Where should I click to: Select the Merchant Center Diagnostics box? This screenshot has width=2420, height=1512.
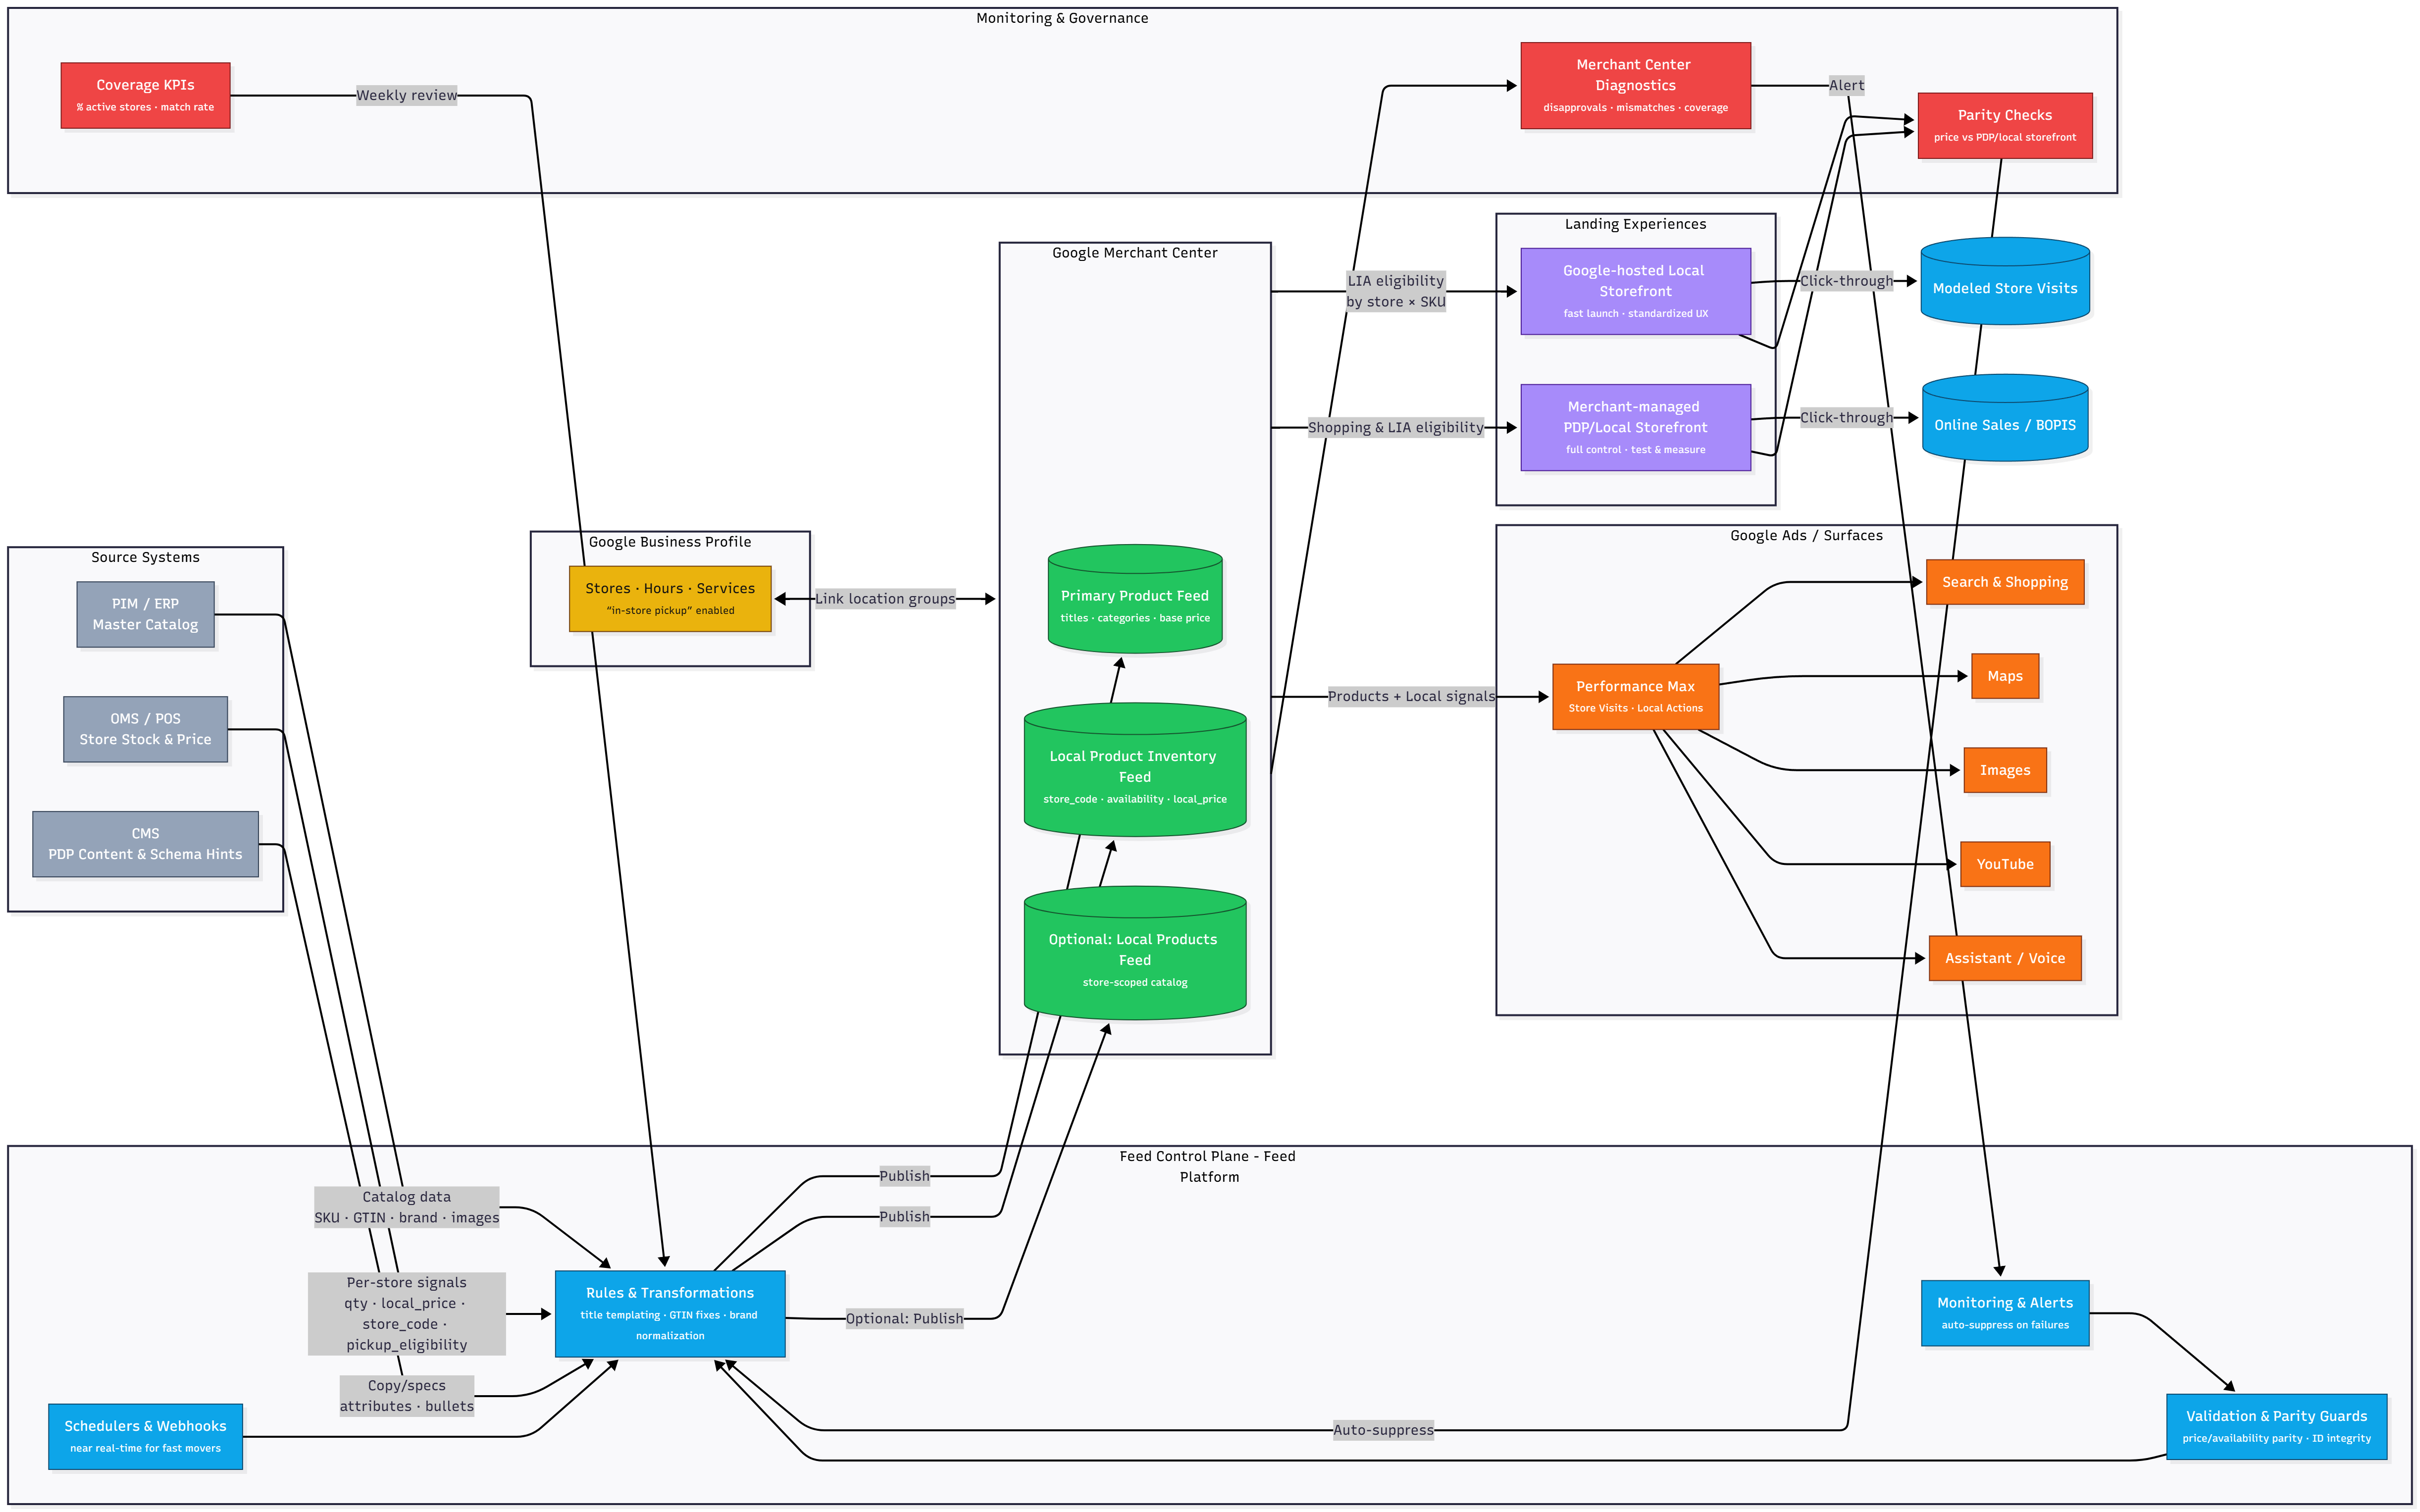click(x=1635, y=85)
